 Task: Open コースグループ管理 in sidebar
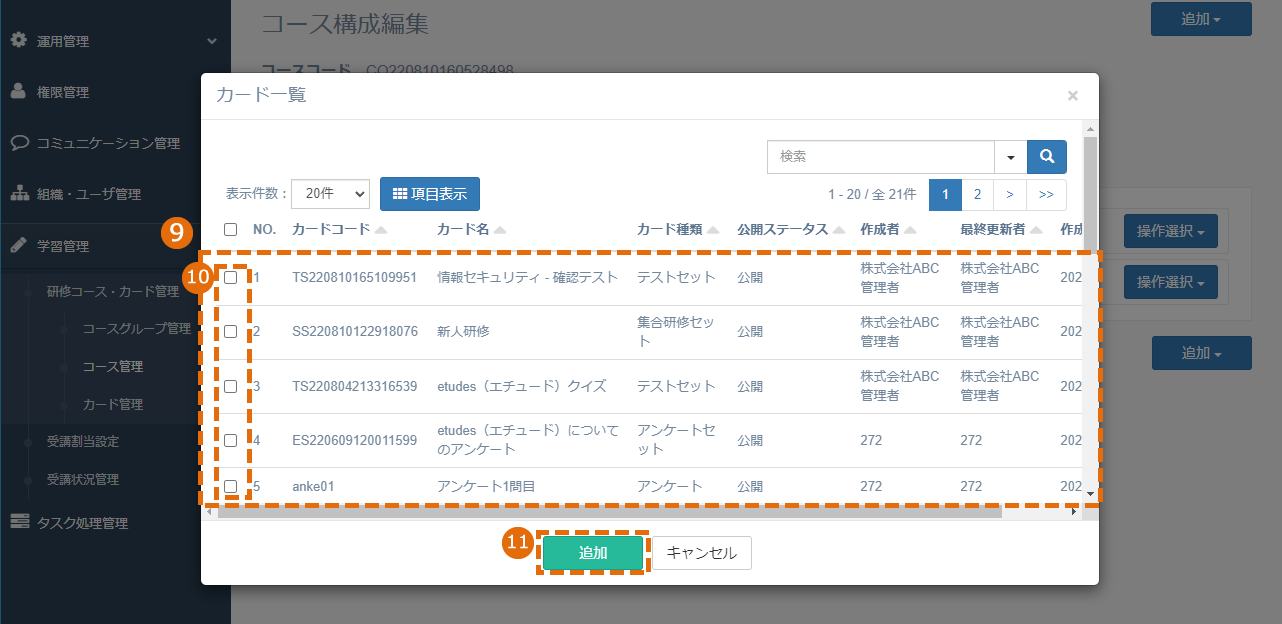[136, 328]
